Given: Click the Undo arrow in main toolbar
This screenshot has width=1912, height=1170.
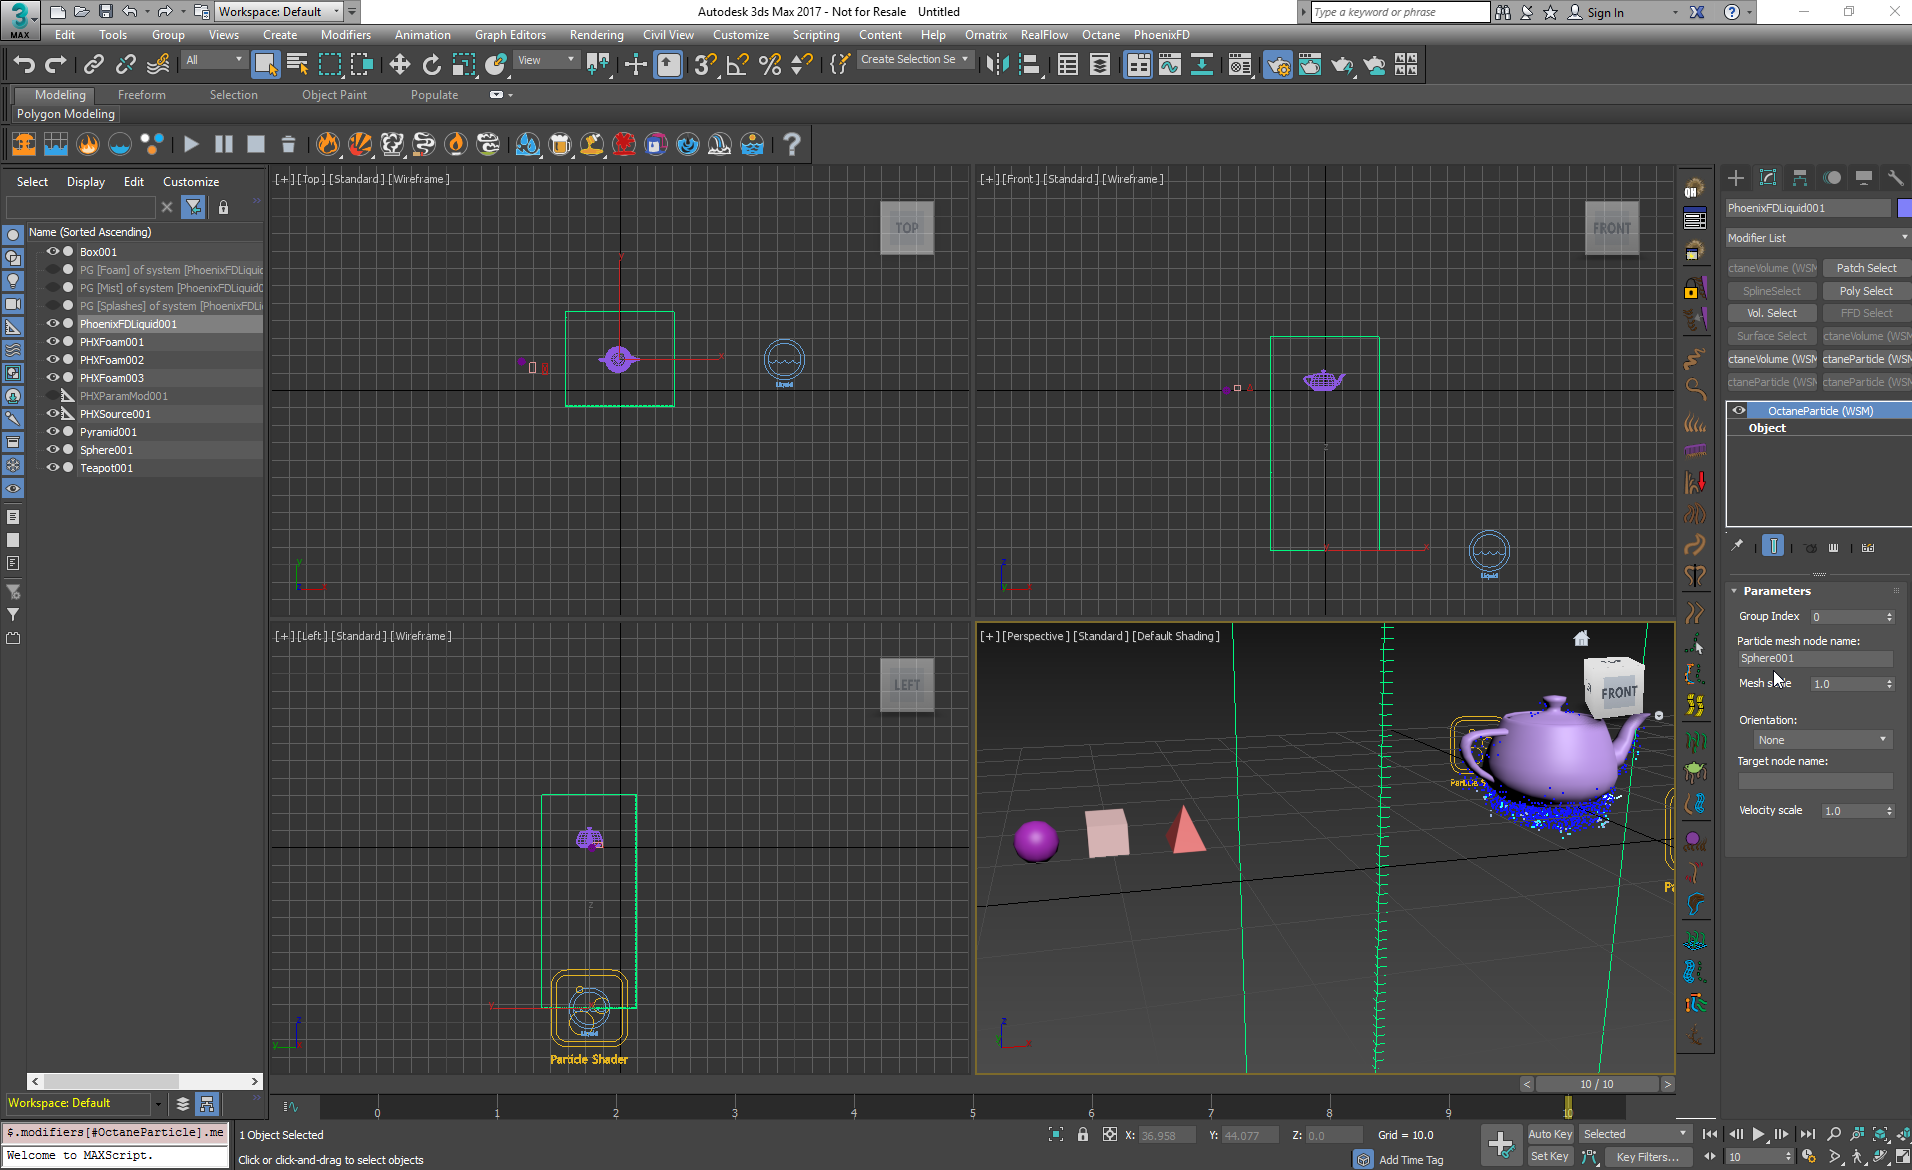Looking at the screenshot, I should tap(24, 65).
